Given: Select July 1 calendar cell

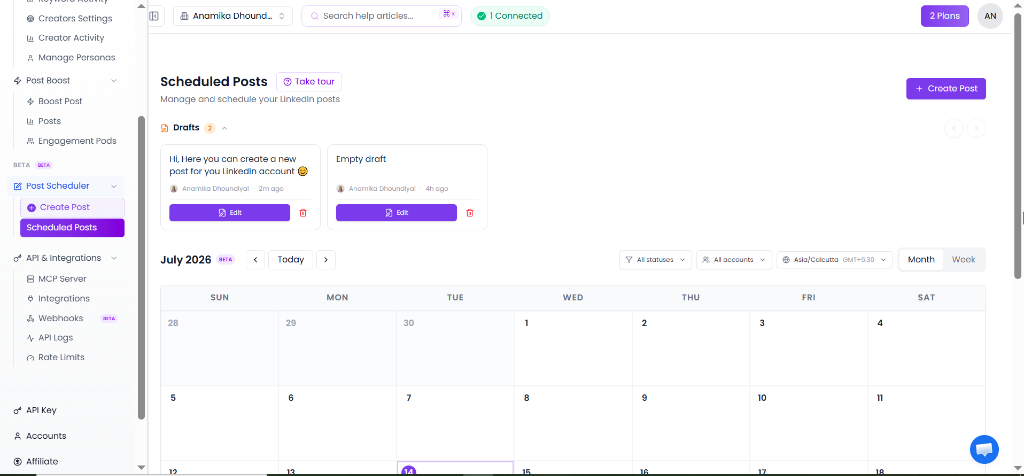Looking at the screenshot, I should coord(573,348).
